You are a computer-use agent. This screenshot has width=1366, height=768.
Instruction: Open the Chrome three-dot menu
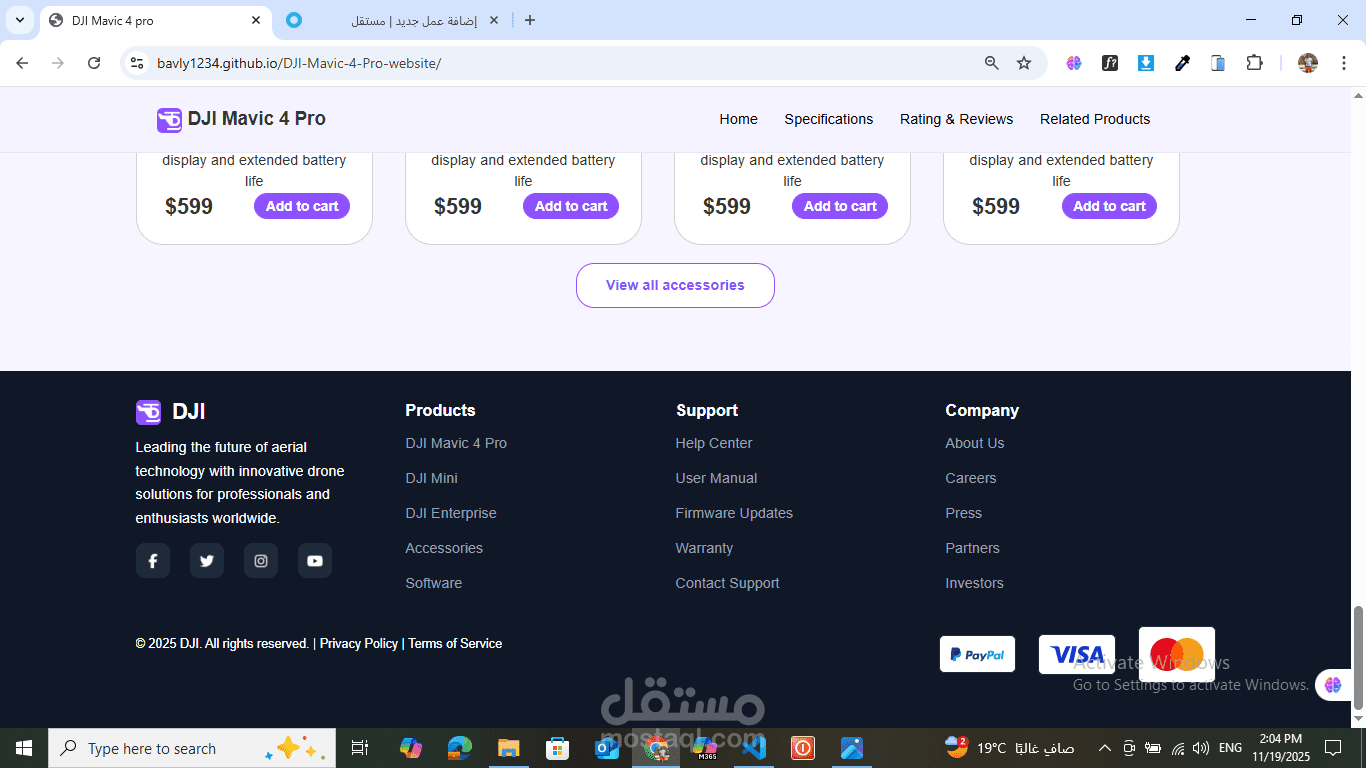1342,63
